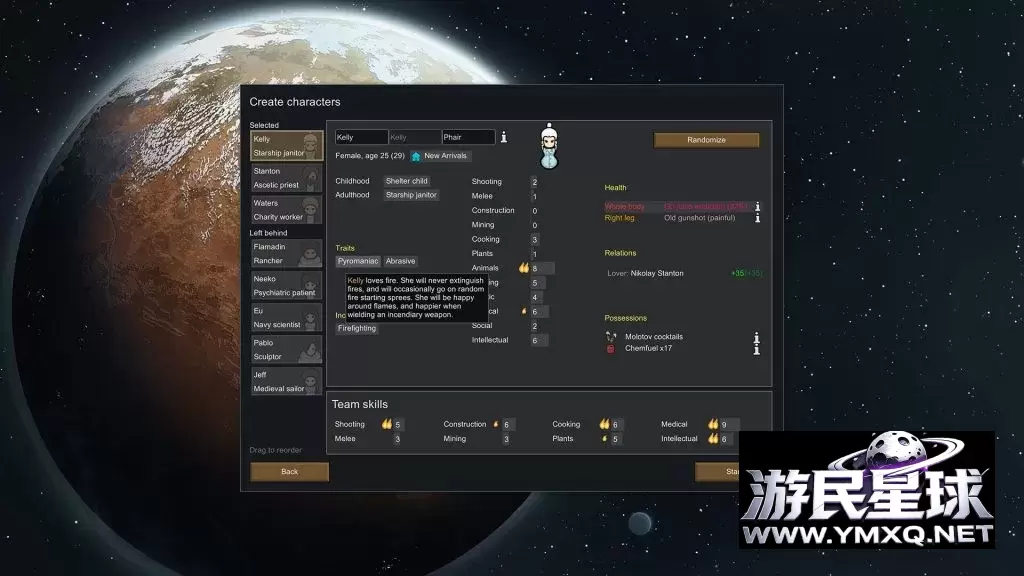Click the Shooting skill row label
The image size is (1024, 576).
click(x=487, y=182)
